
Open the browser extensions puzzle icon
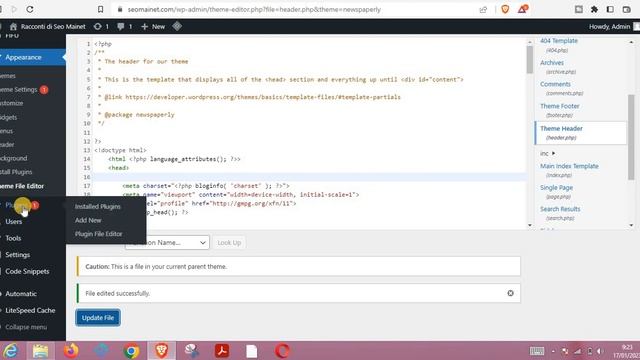point(594,9)
